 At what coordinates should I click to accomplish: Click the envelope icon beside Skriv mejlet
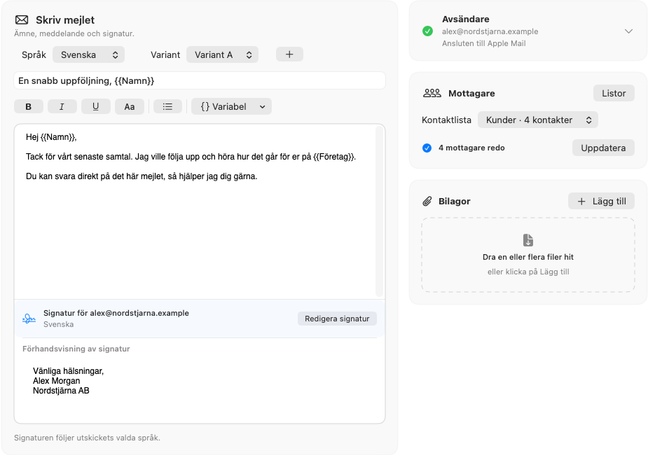tap(21, 20)
